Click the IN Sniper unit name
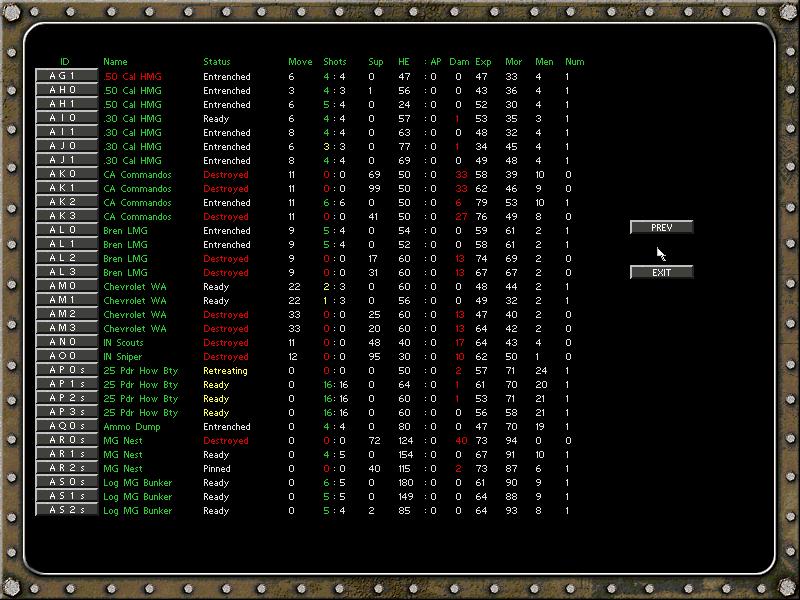Viewport: 800px width, 600px height. (x=122, y=357)
